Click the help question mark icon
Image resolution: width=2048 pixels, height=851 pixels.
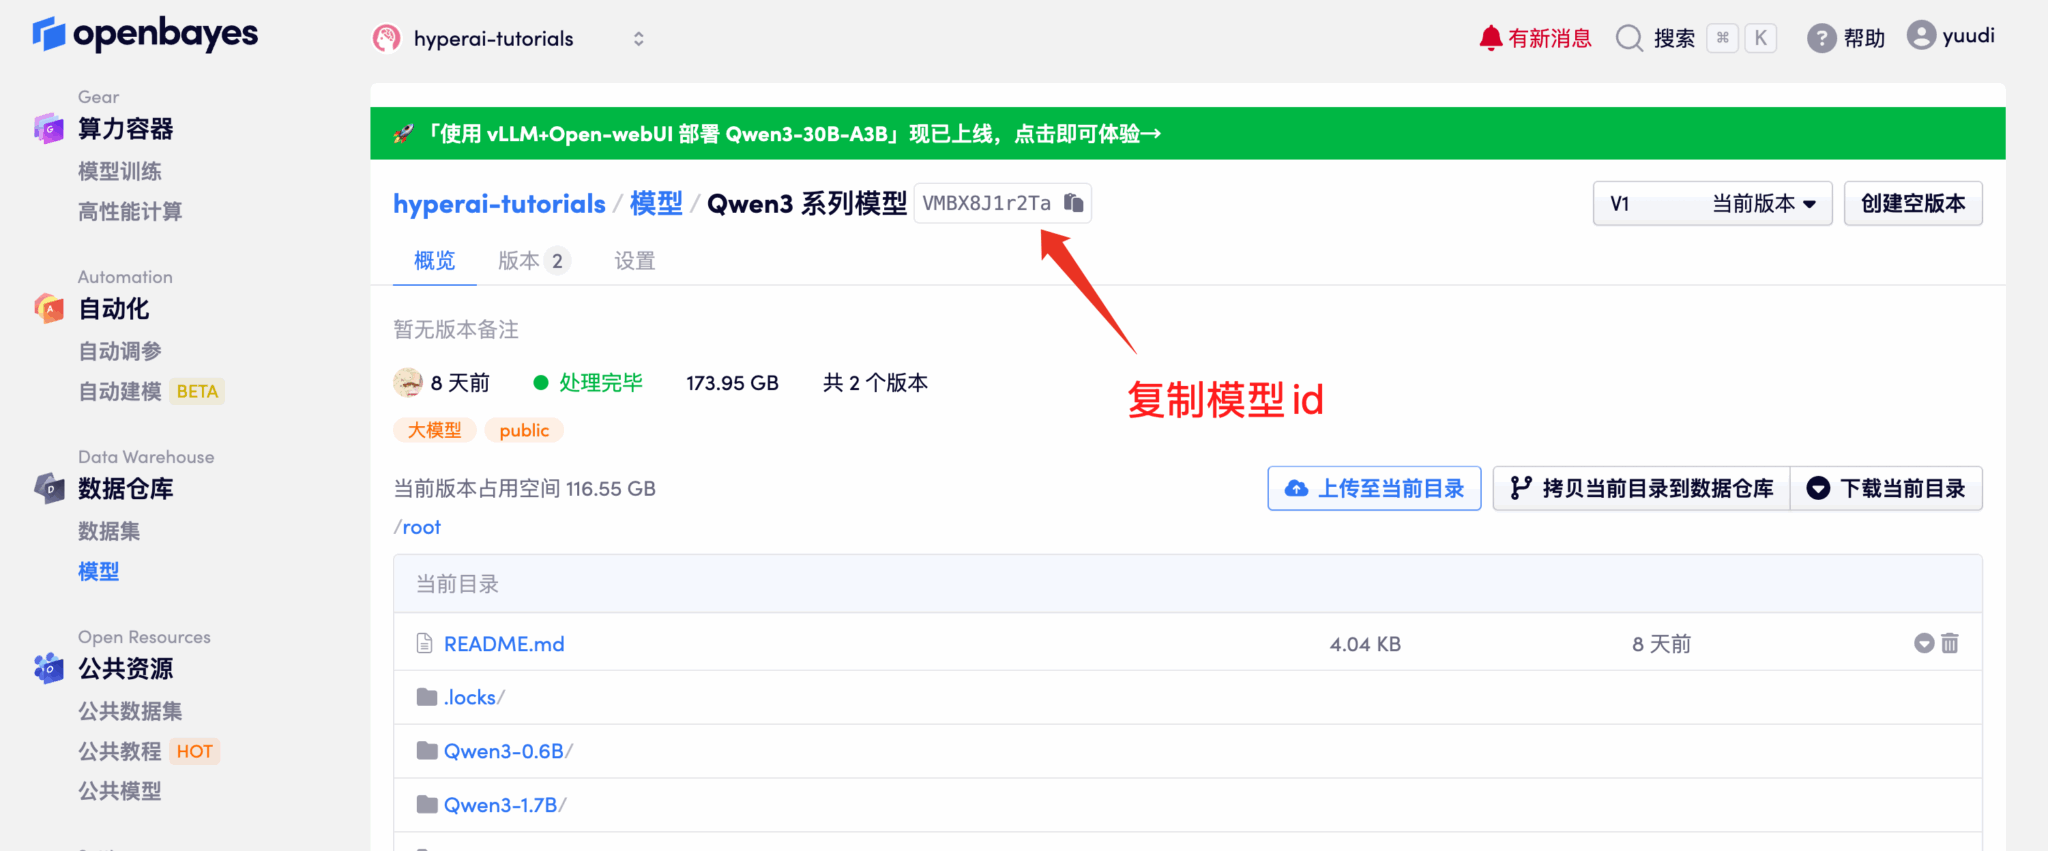click(1821, 38)
